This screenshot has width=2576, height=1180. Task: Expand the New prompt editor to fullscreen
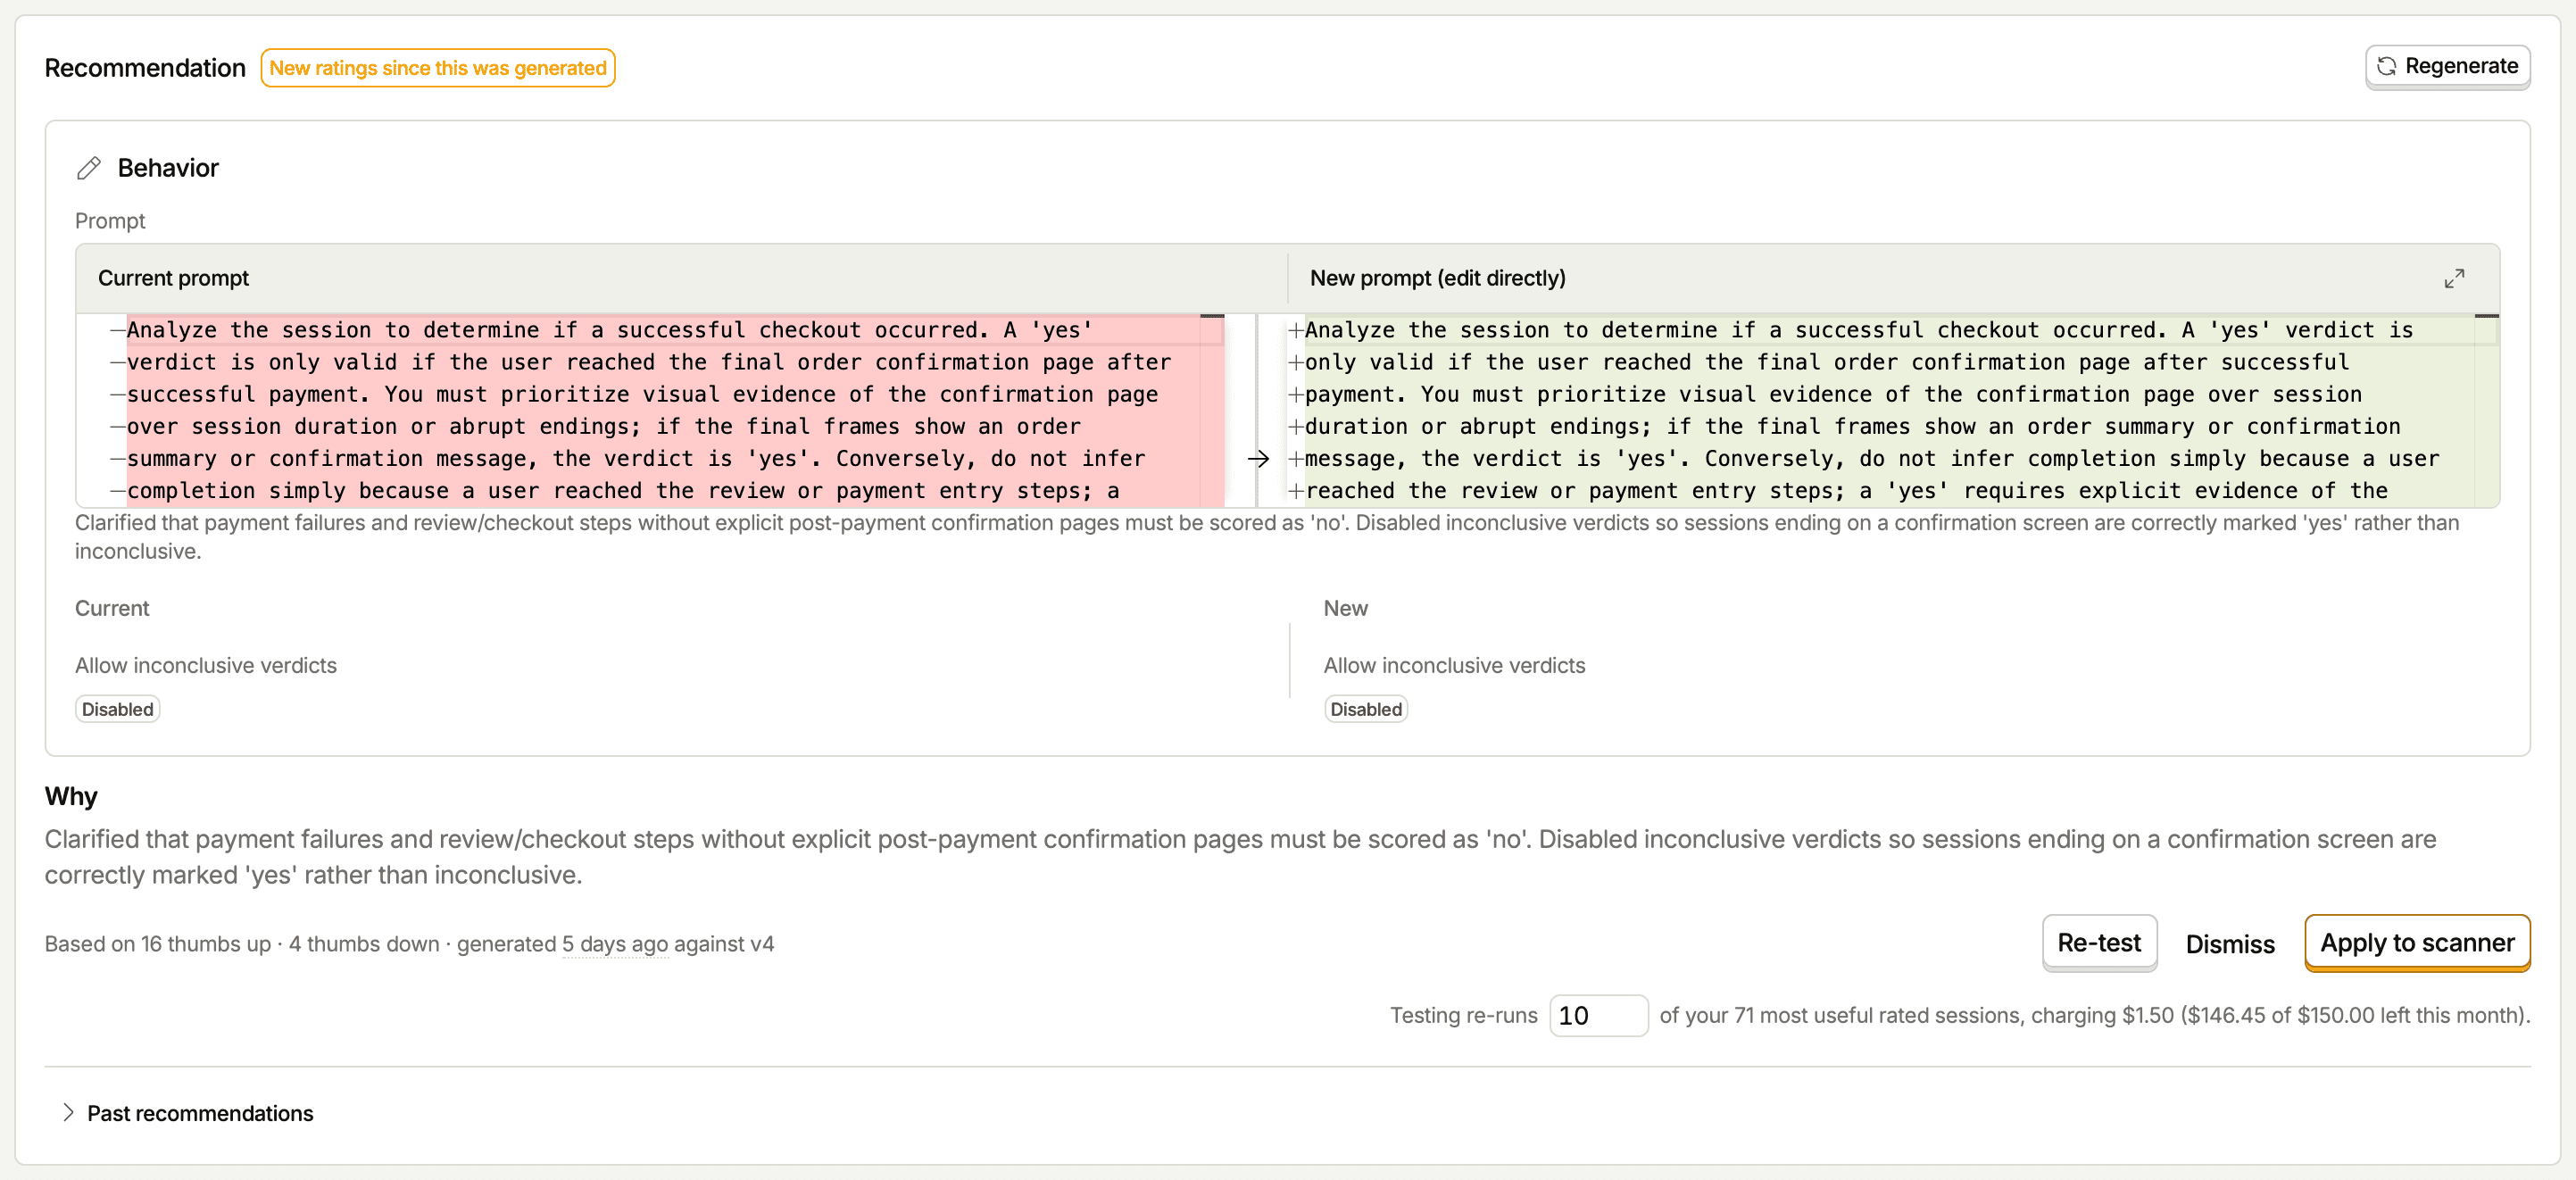2454,278
